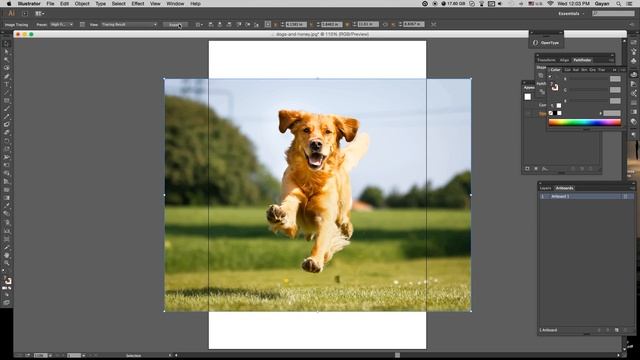Open the Image Trace panel icon
Screen dimensions: 640x360
[x=82, y=24]
